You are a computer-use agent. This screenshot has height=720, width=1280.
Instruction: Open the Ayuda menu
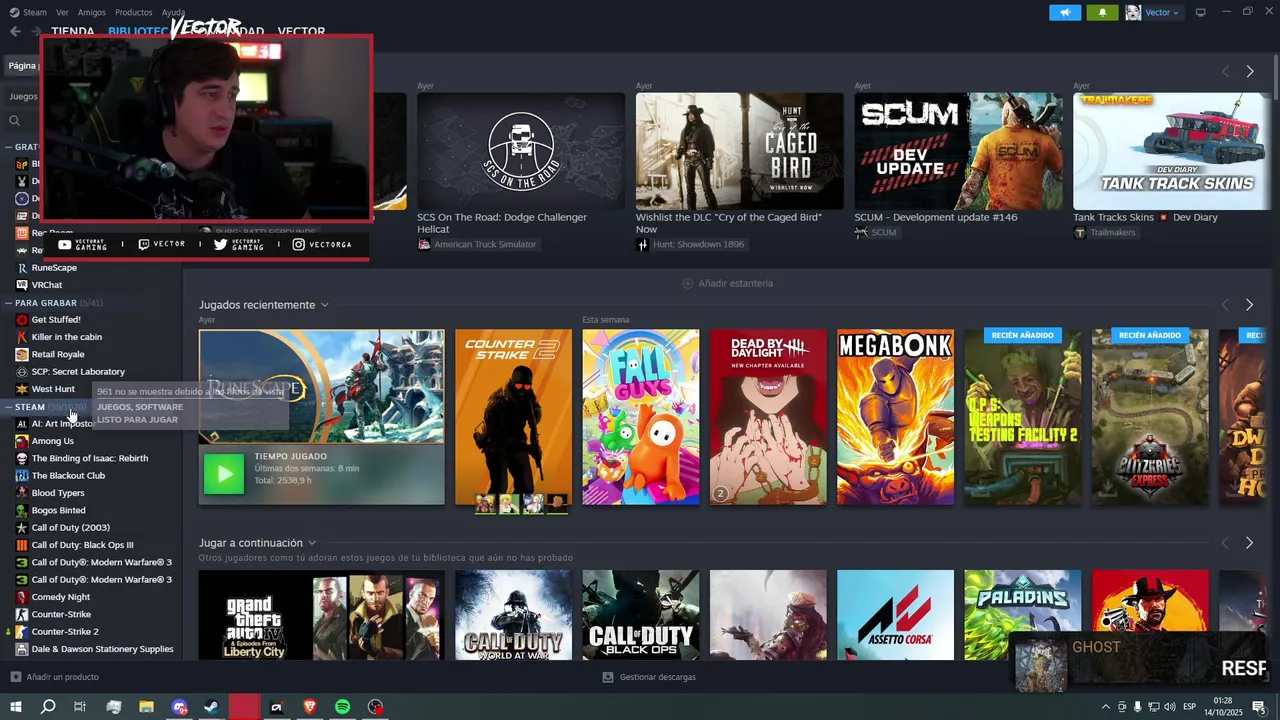pyautogui.click(x=173, y=12)
